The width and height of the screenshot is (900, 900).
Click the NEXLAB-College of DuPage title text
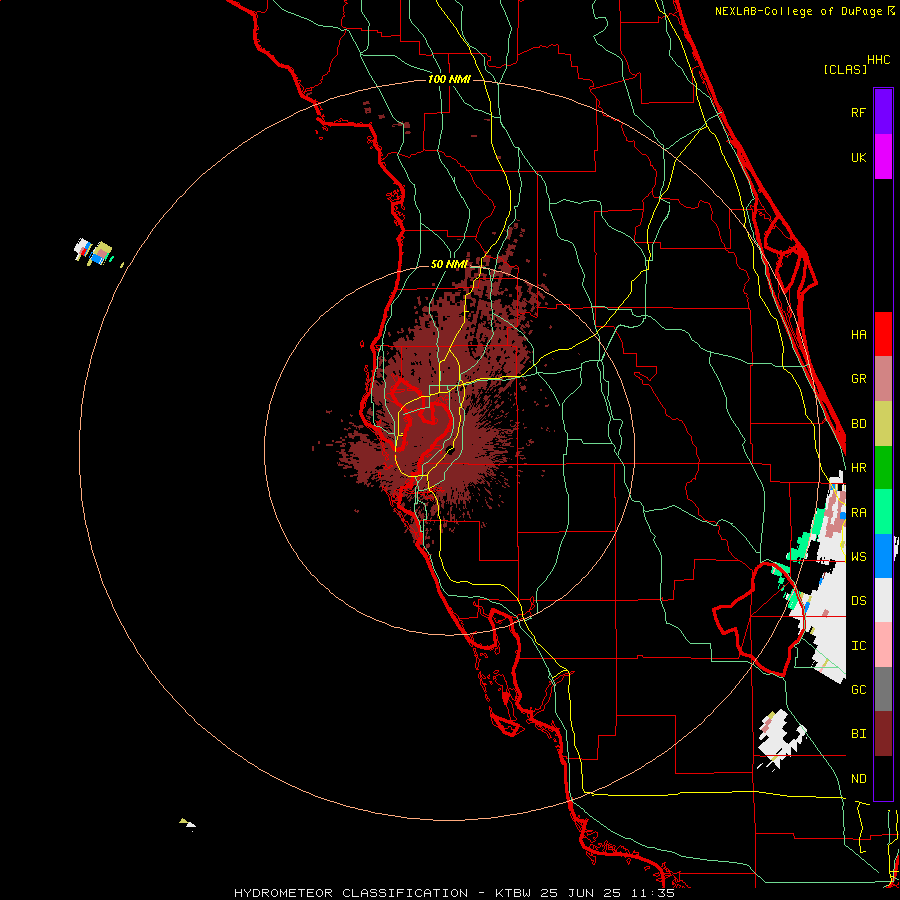click(x=798, y=11)
